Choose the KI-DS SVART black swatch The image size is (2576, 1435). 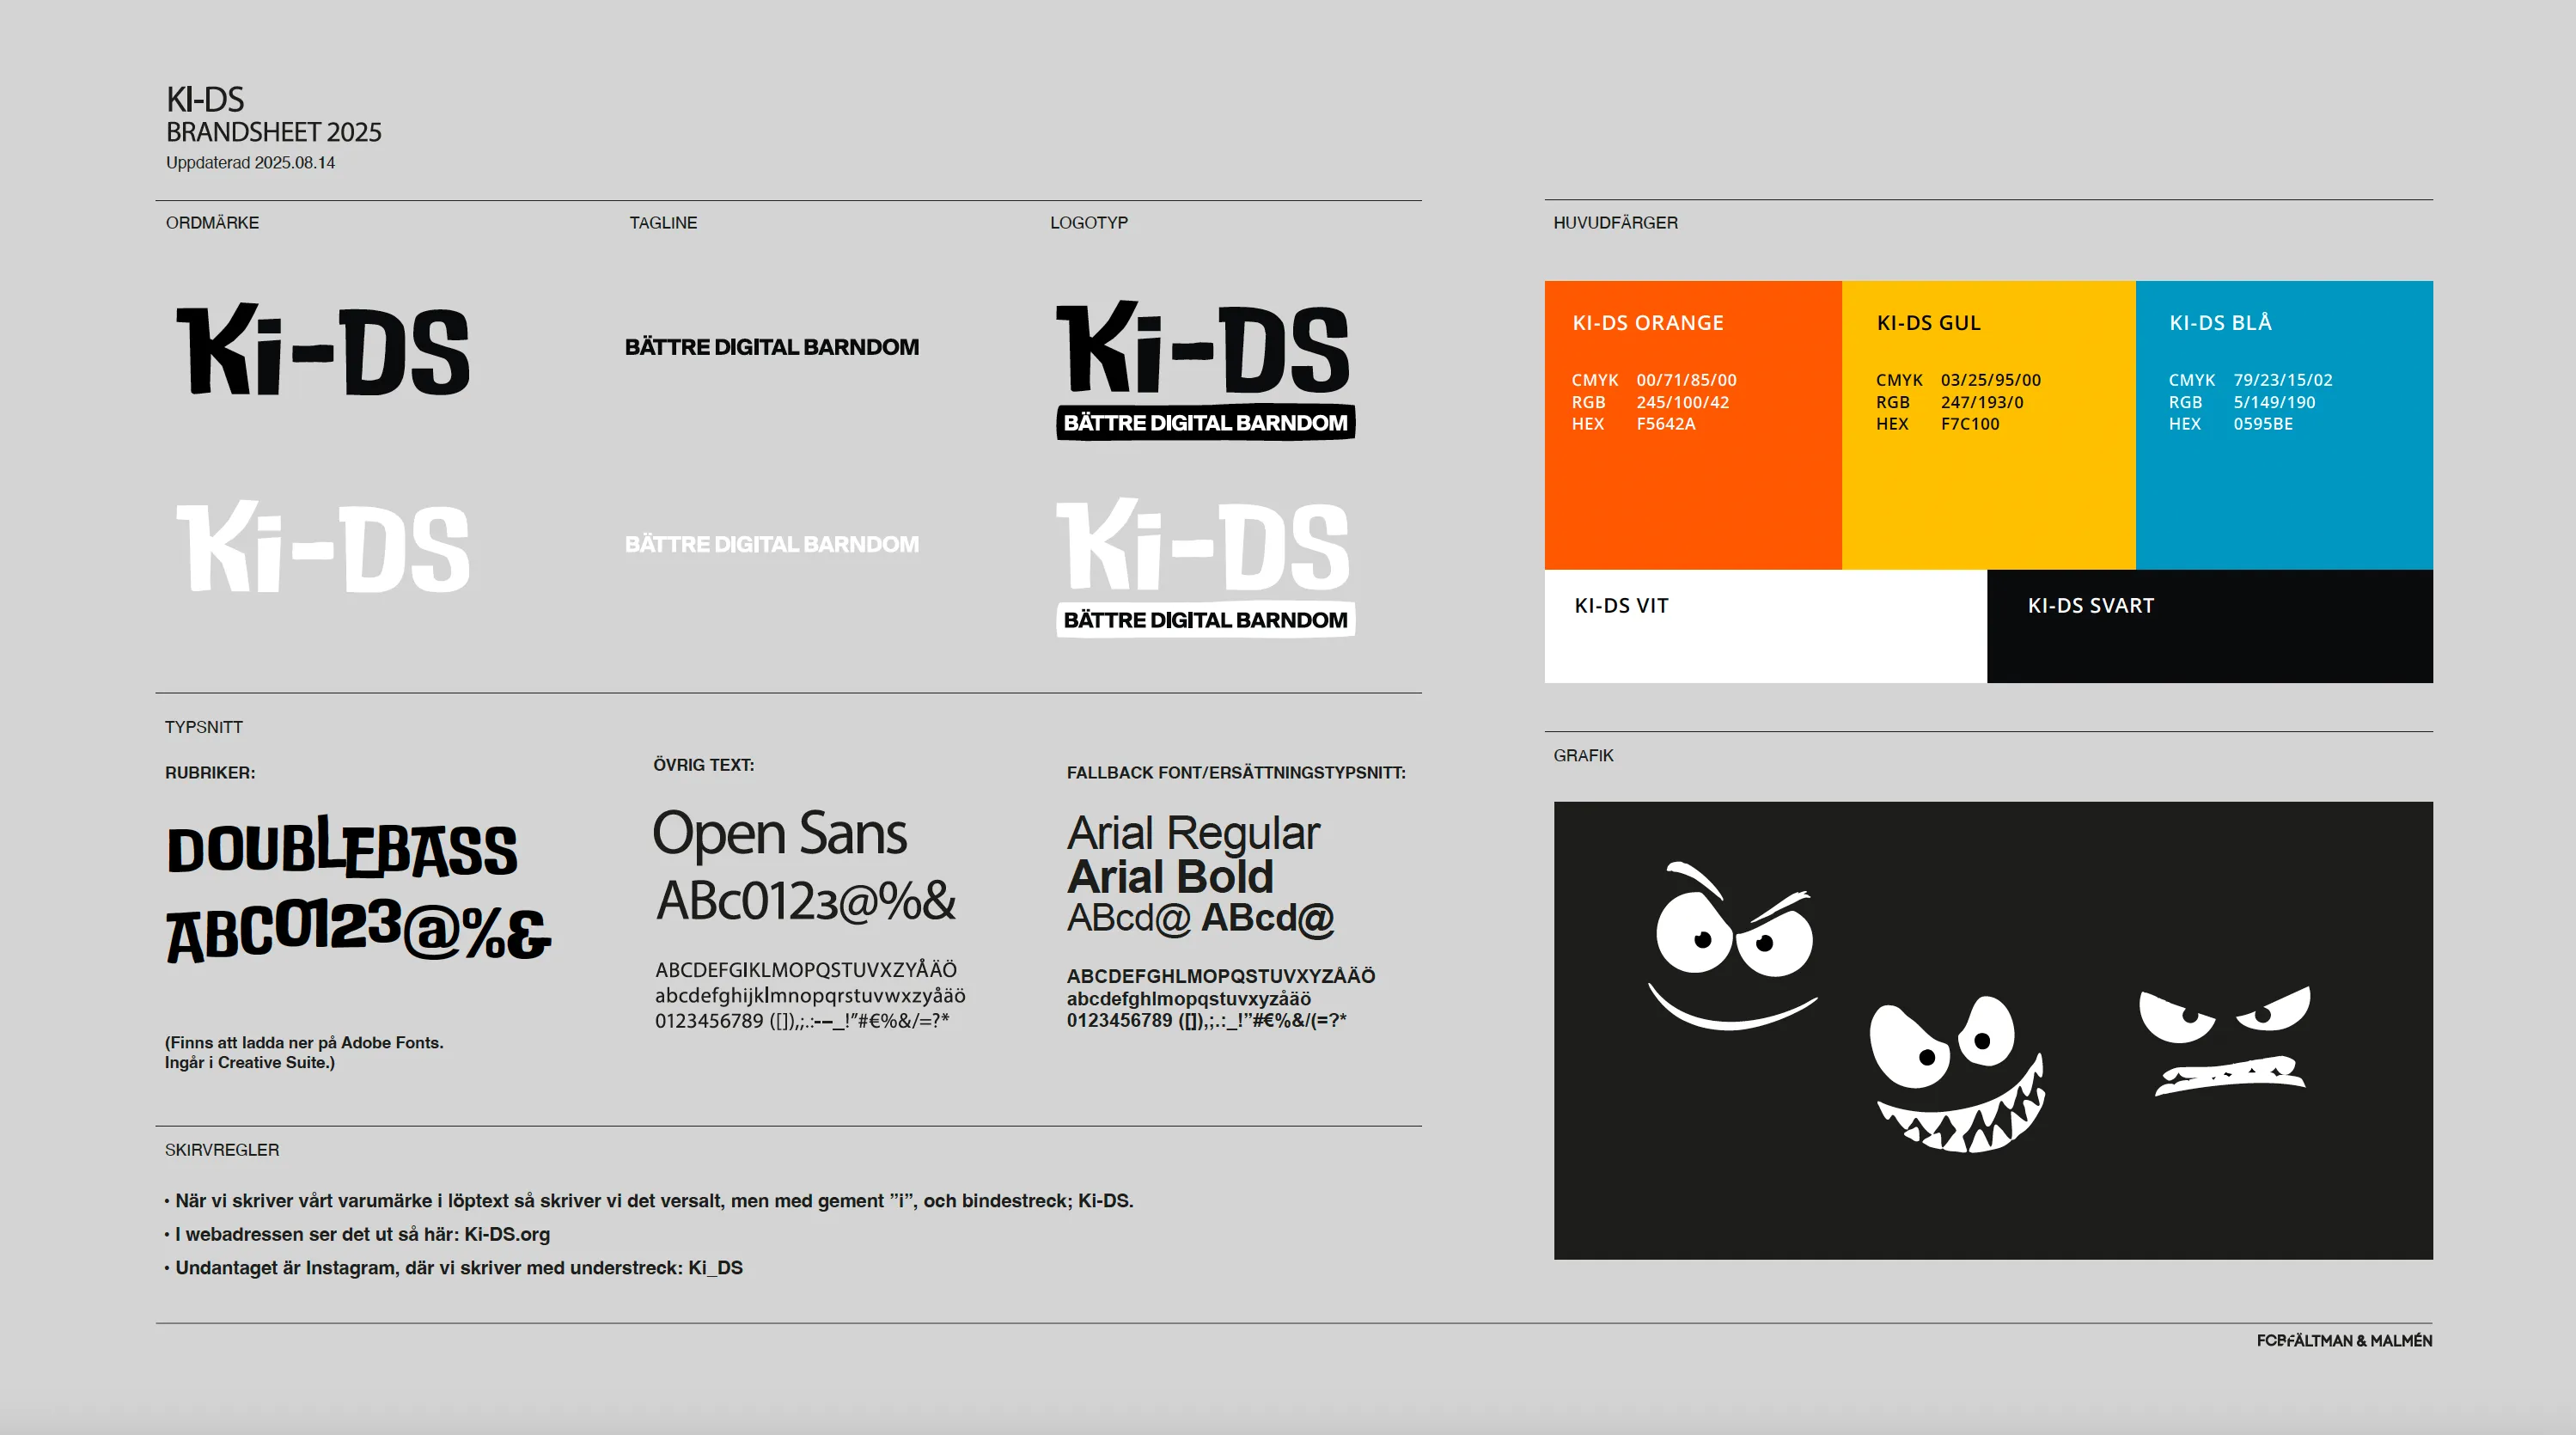[x=2210, y=626]
